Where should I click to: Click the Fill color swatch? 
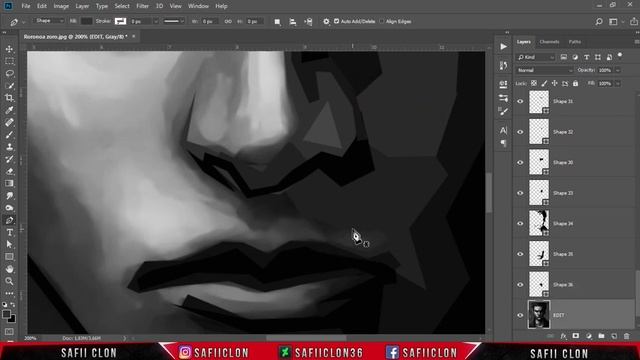tap(86, 21)
